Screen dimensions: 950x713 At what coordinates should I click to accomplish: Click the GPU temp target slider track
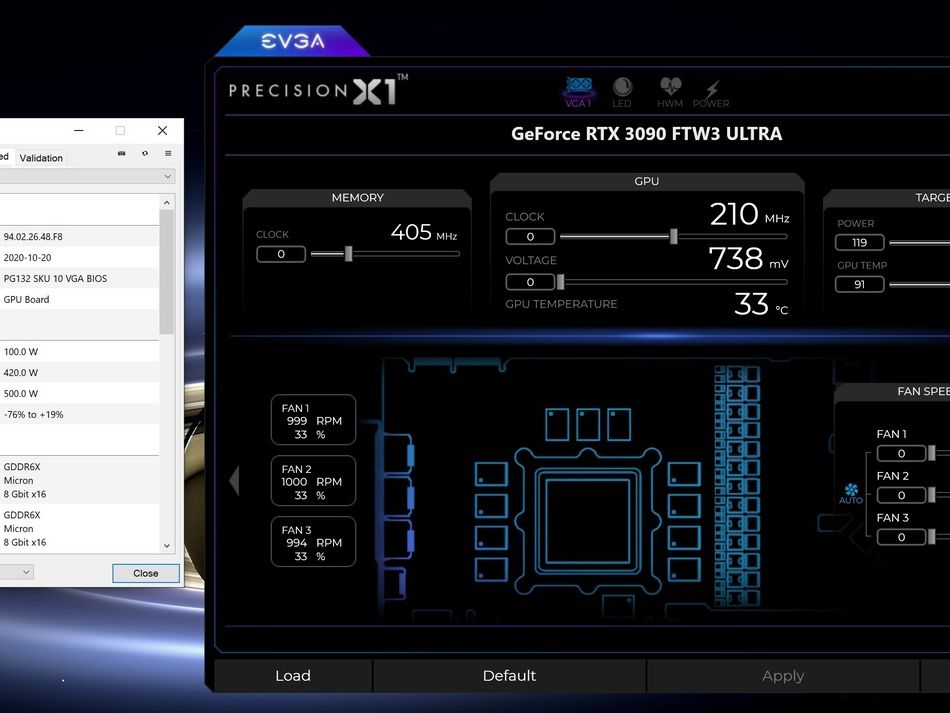[920, 284]
